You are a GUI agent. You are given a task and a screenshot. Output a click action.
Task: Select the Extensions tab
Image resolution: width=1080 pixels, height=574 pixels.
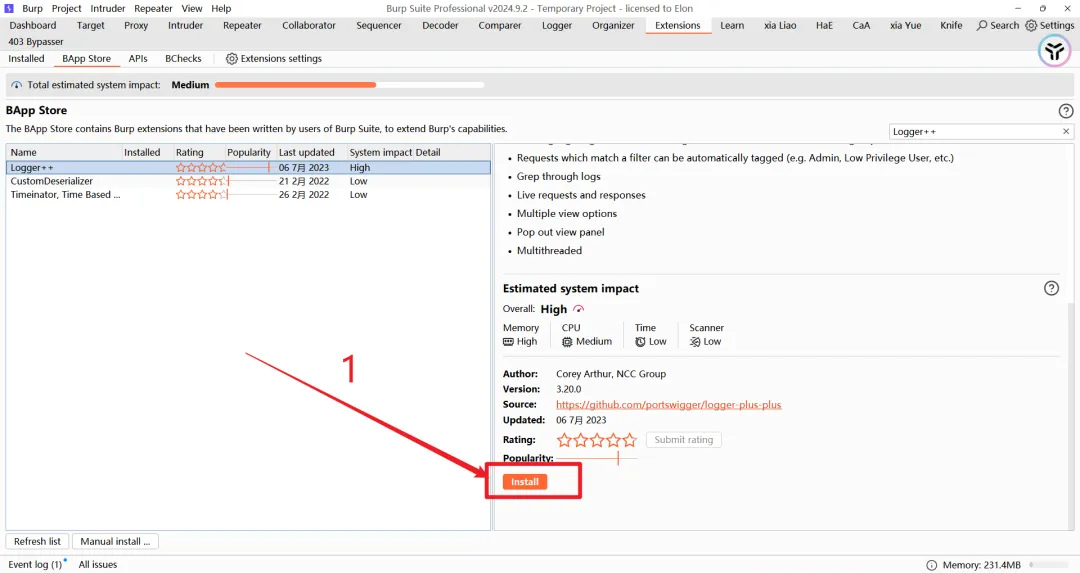point(678,25)
